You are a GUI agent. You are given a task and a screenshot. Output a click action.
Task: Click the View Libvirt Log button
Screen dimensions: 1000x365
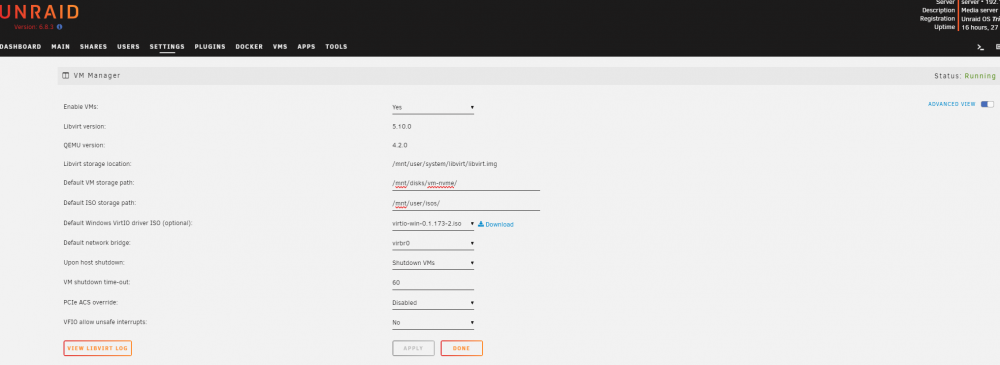[x=98, y=348]
